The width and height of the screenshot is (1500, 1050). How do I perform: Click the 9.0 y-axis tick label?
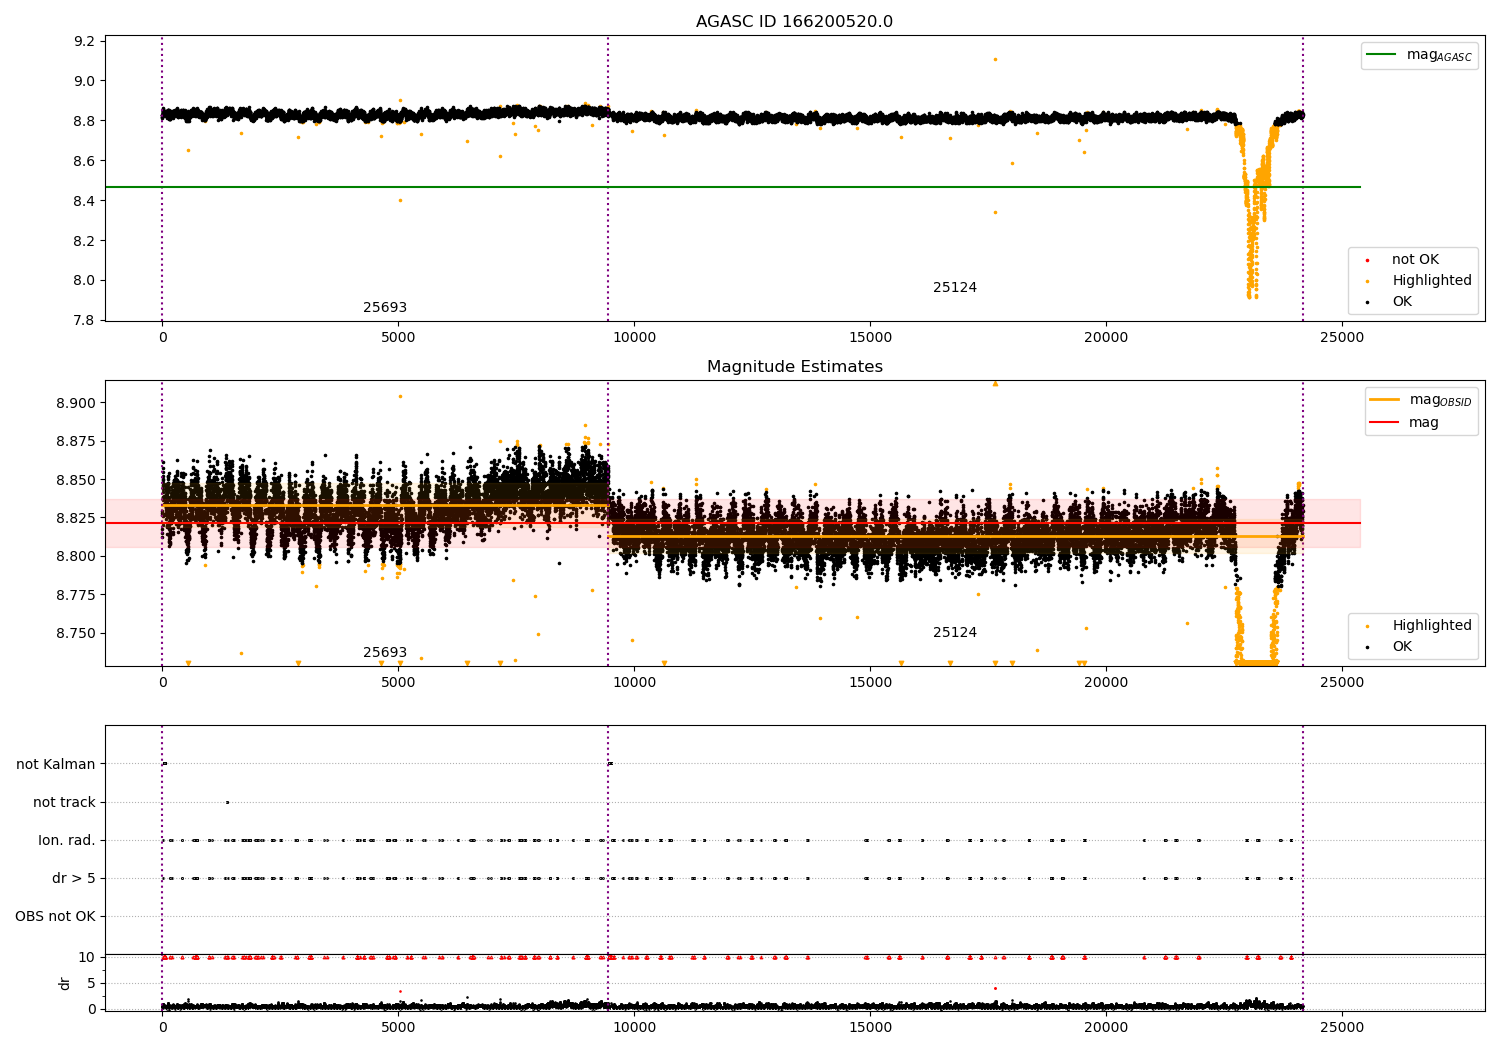[x=85, y=81]
